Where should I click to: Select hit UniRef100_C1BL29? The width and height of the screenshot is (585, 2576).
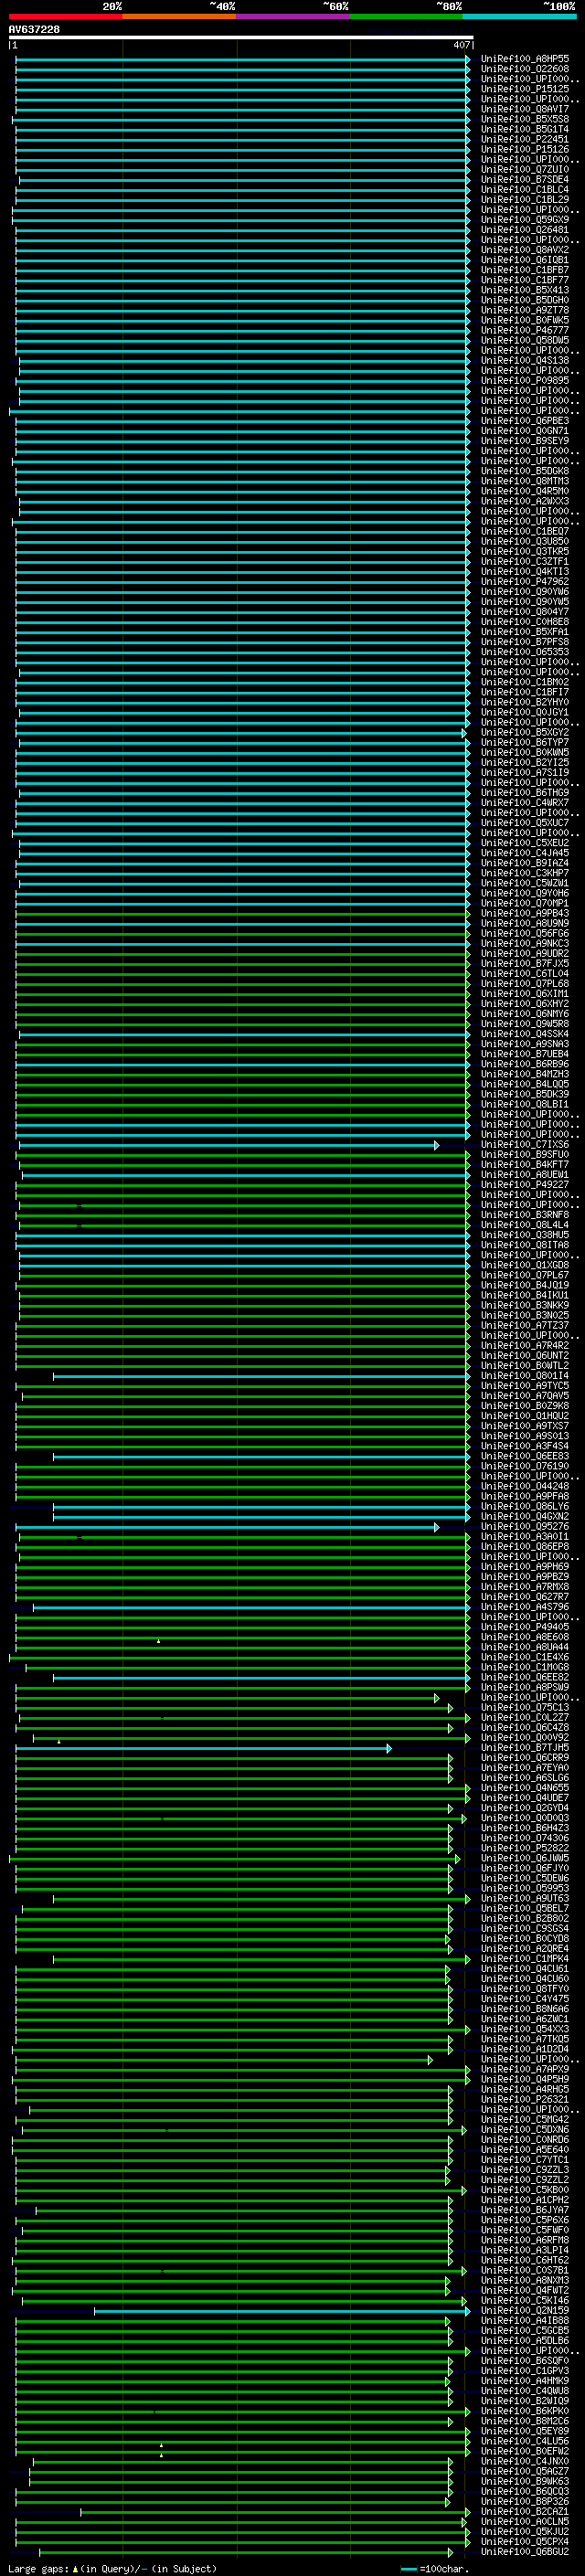[525, 199]
